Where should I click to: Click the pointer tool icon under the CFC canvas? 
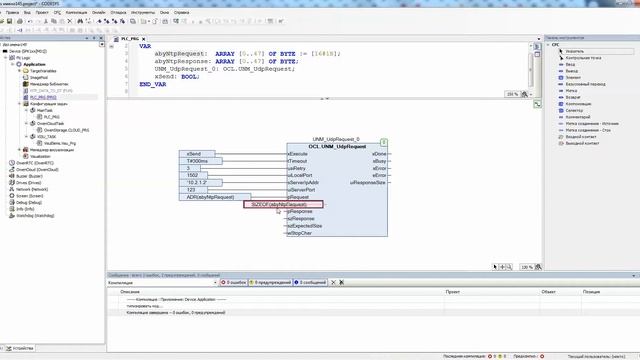coord(495,267)
